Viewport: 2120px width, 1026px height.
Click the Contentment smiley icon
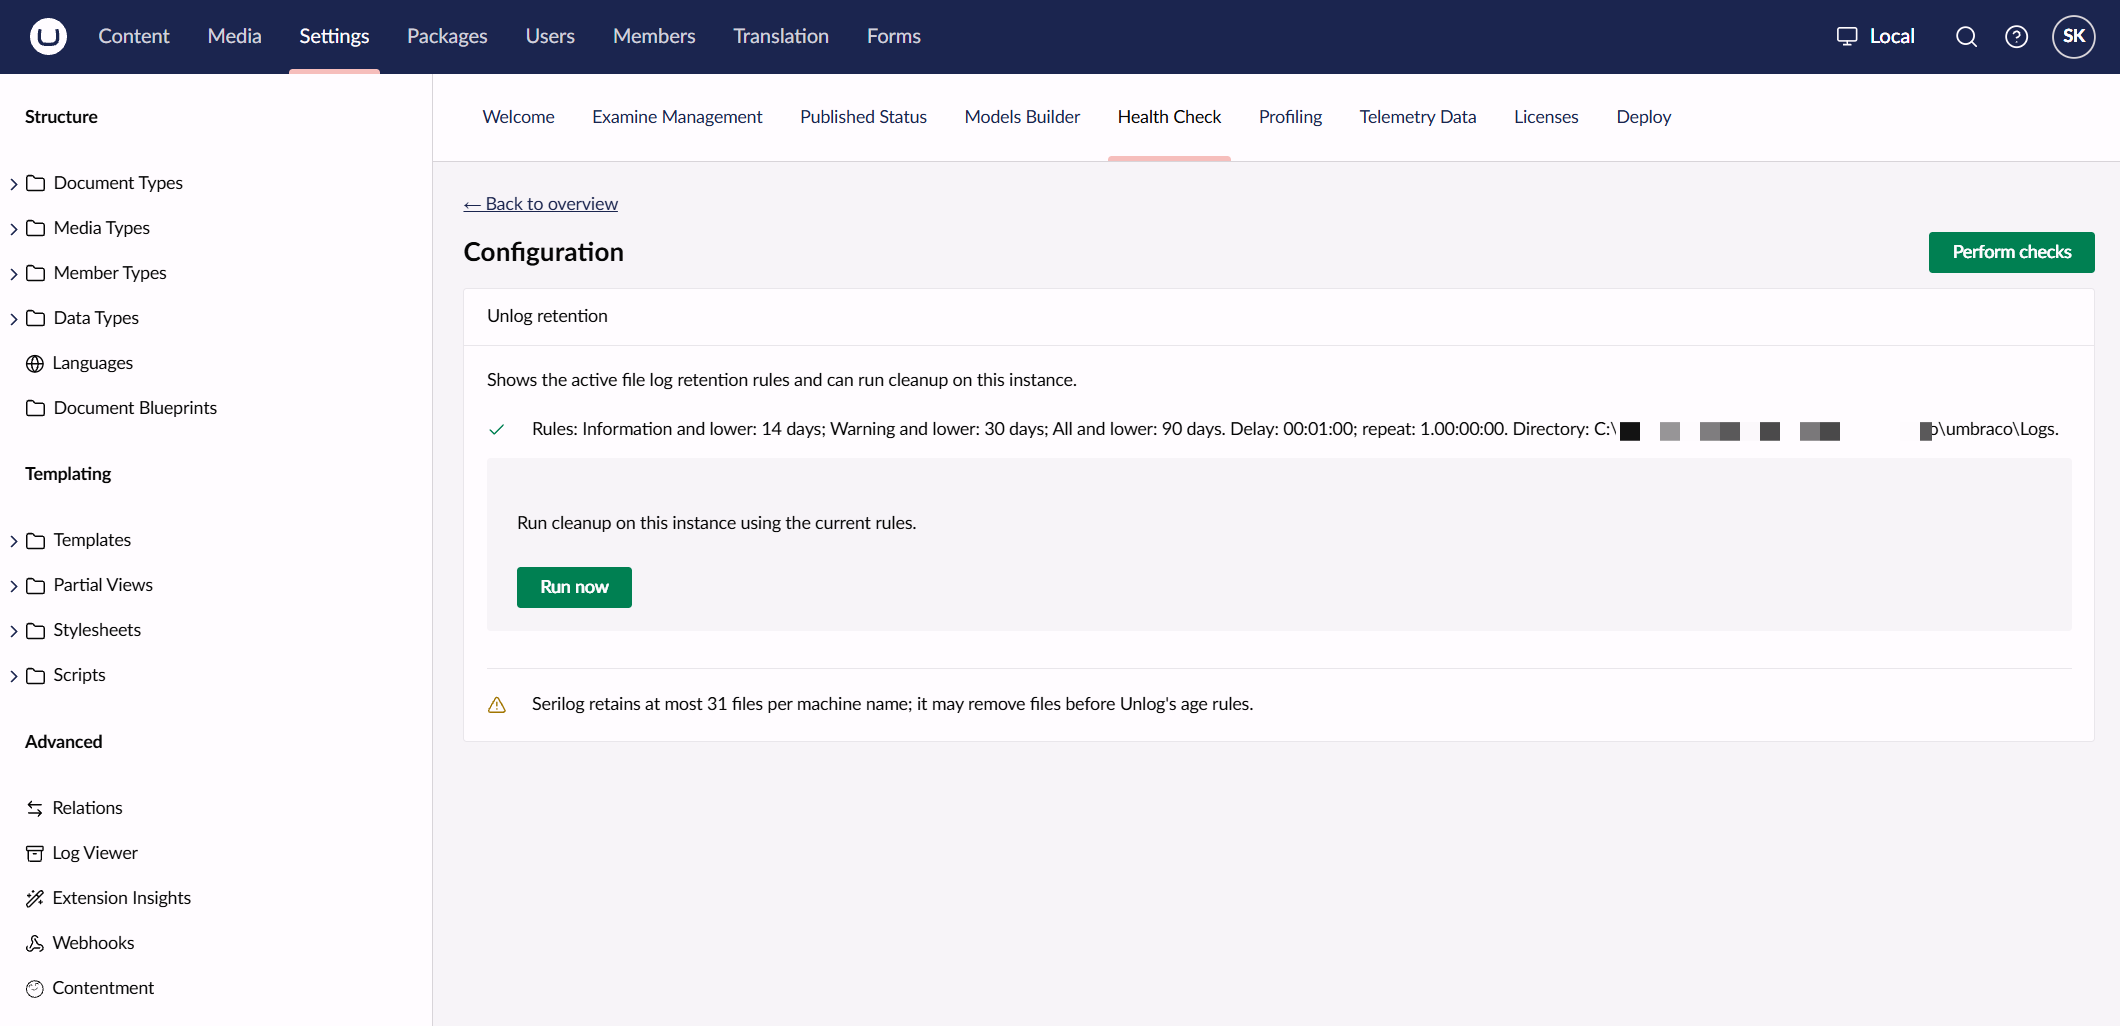(35, 988)
